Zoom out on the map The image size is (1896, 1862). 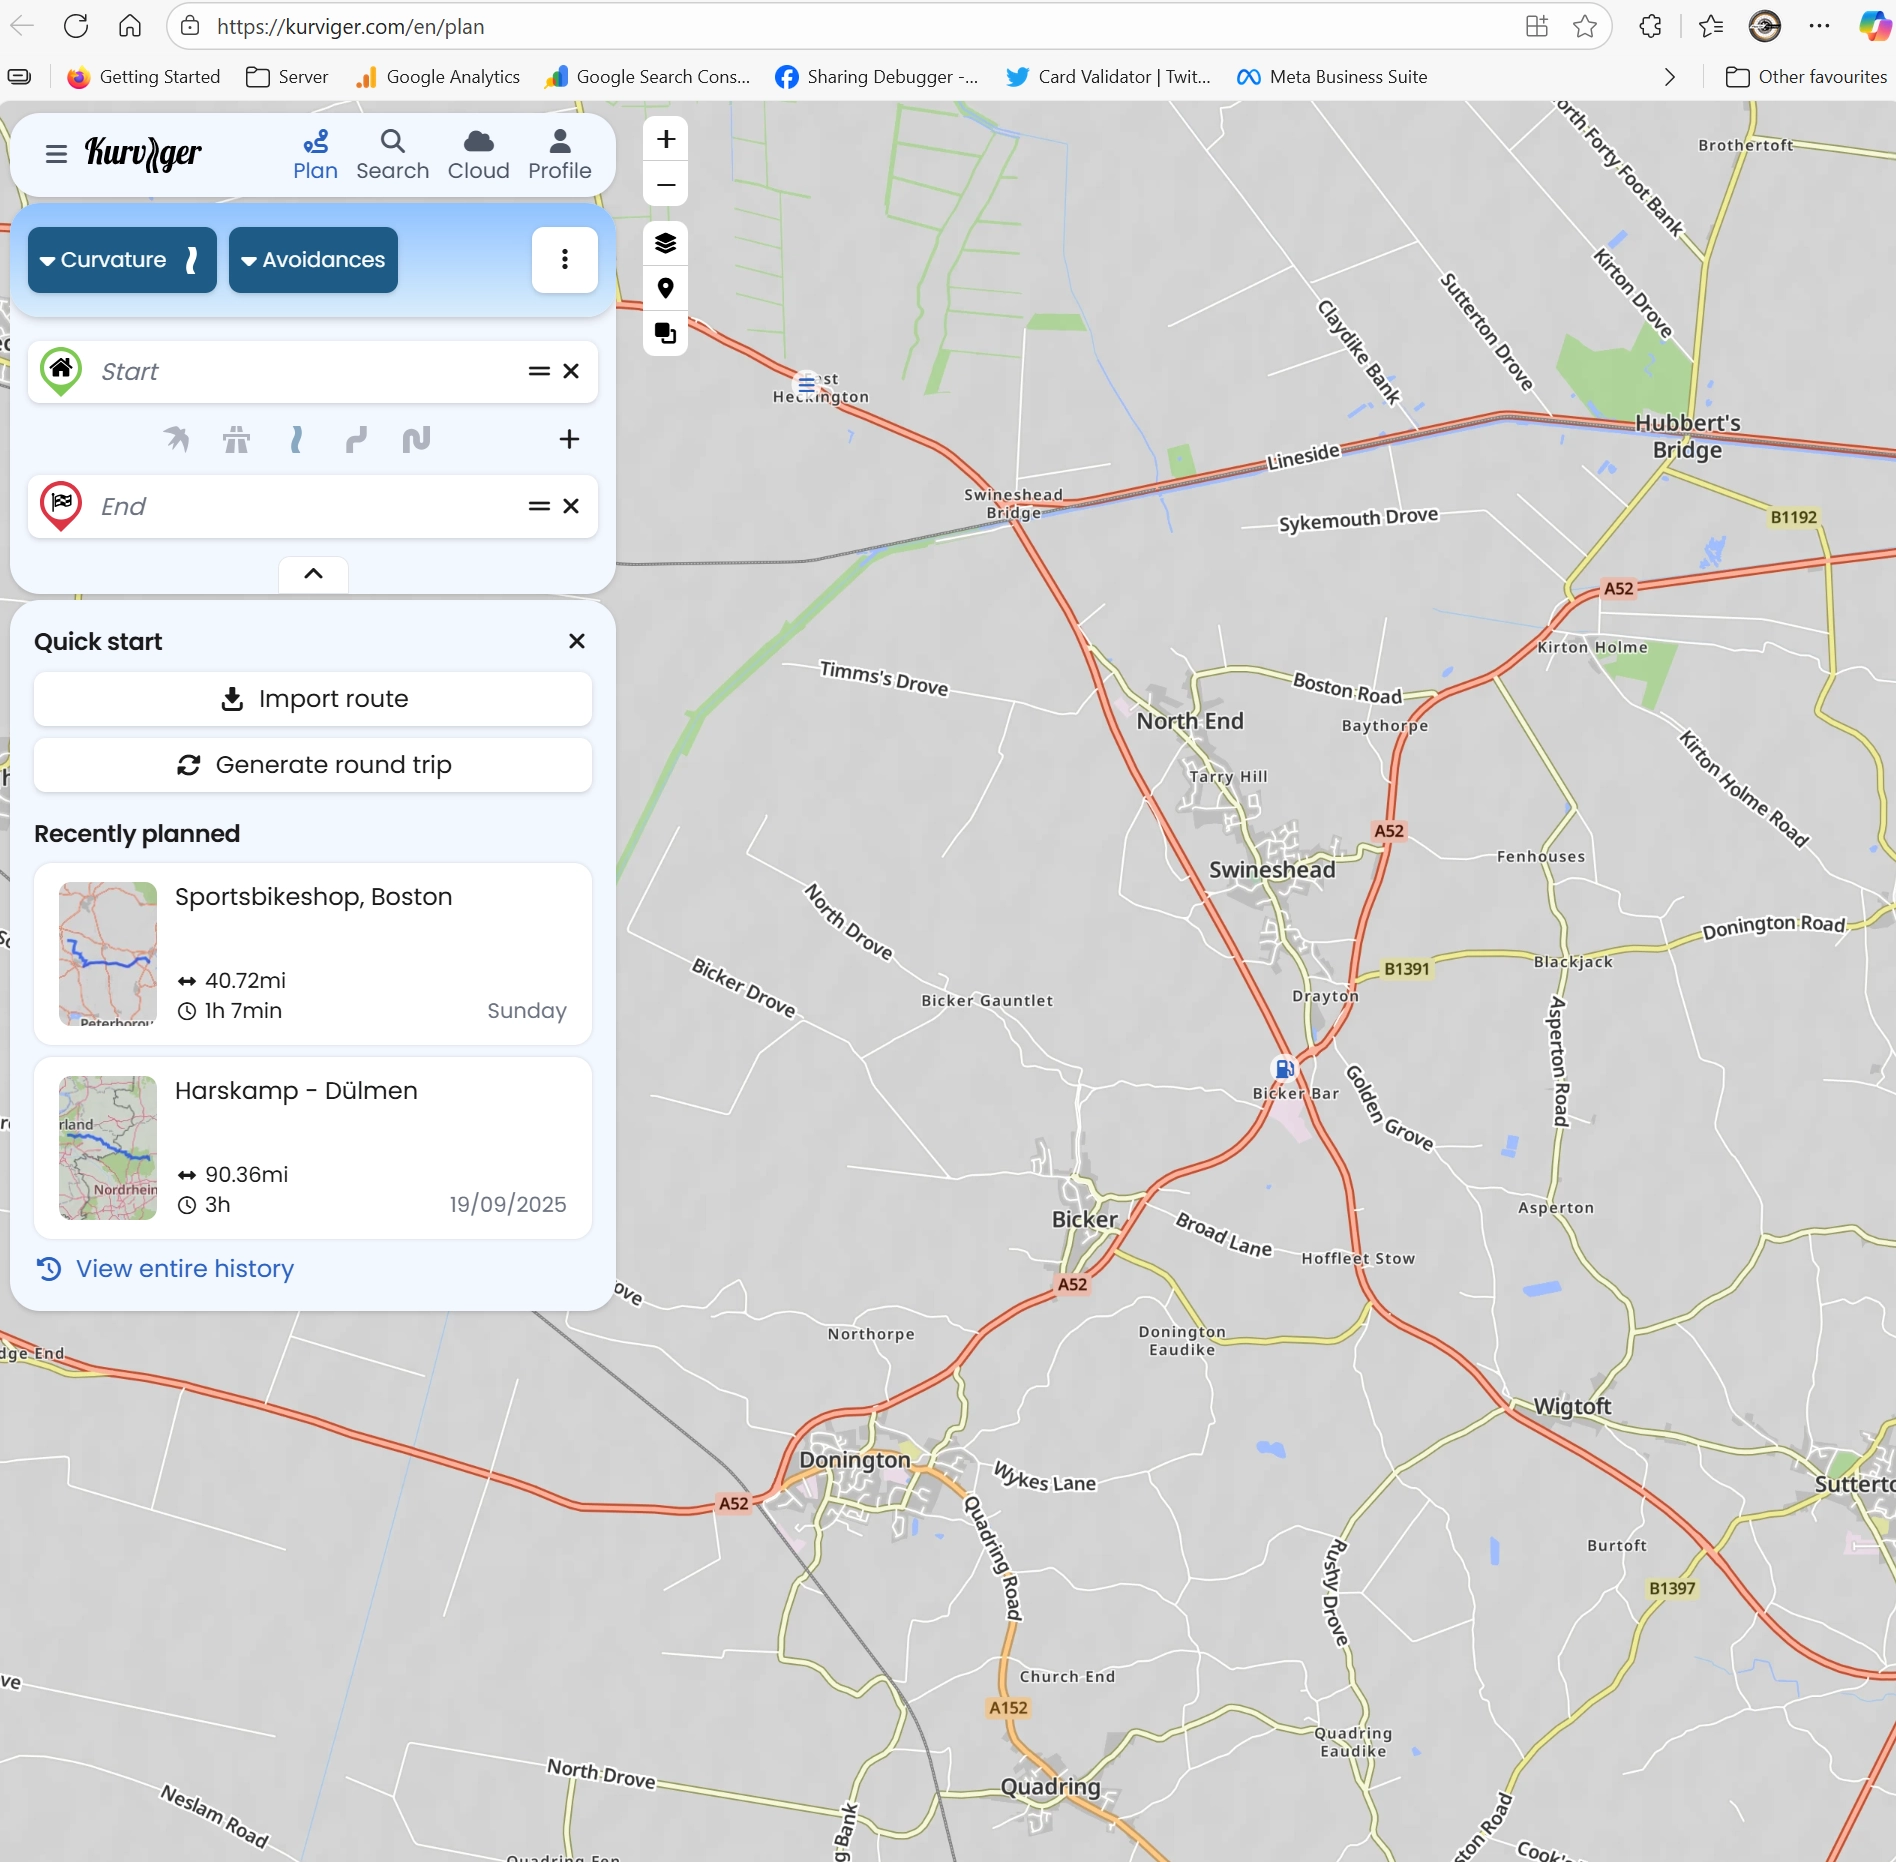666,184
